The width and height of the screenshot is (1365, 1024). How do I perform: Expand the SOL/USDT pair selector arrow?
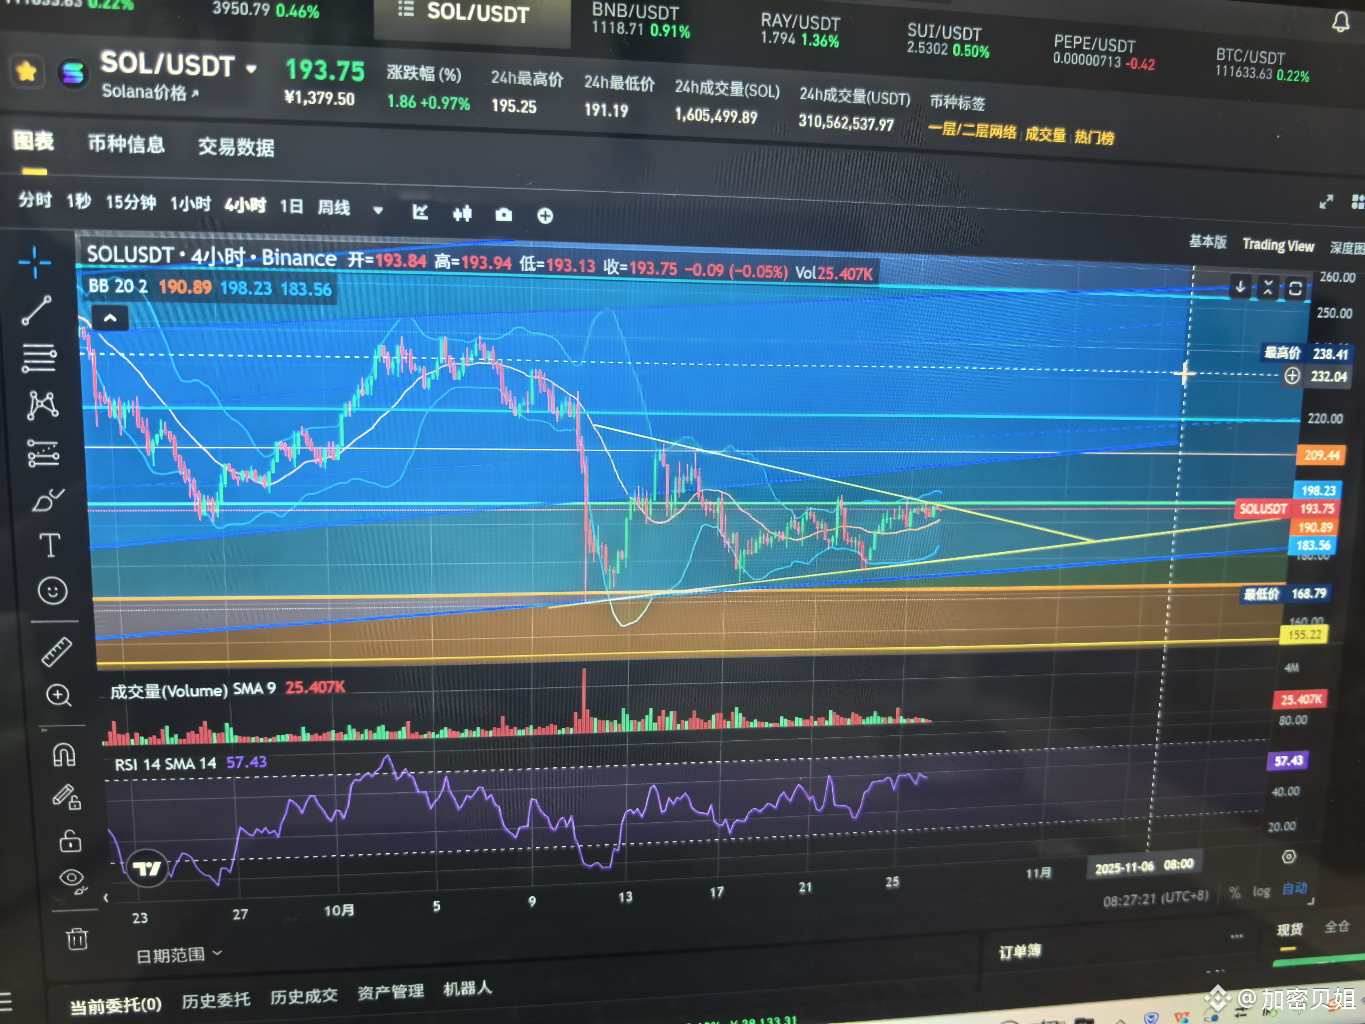tap(251, 69)
